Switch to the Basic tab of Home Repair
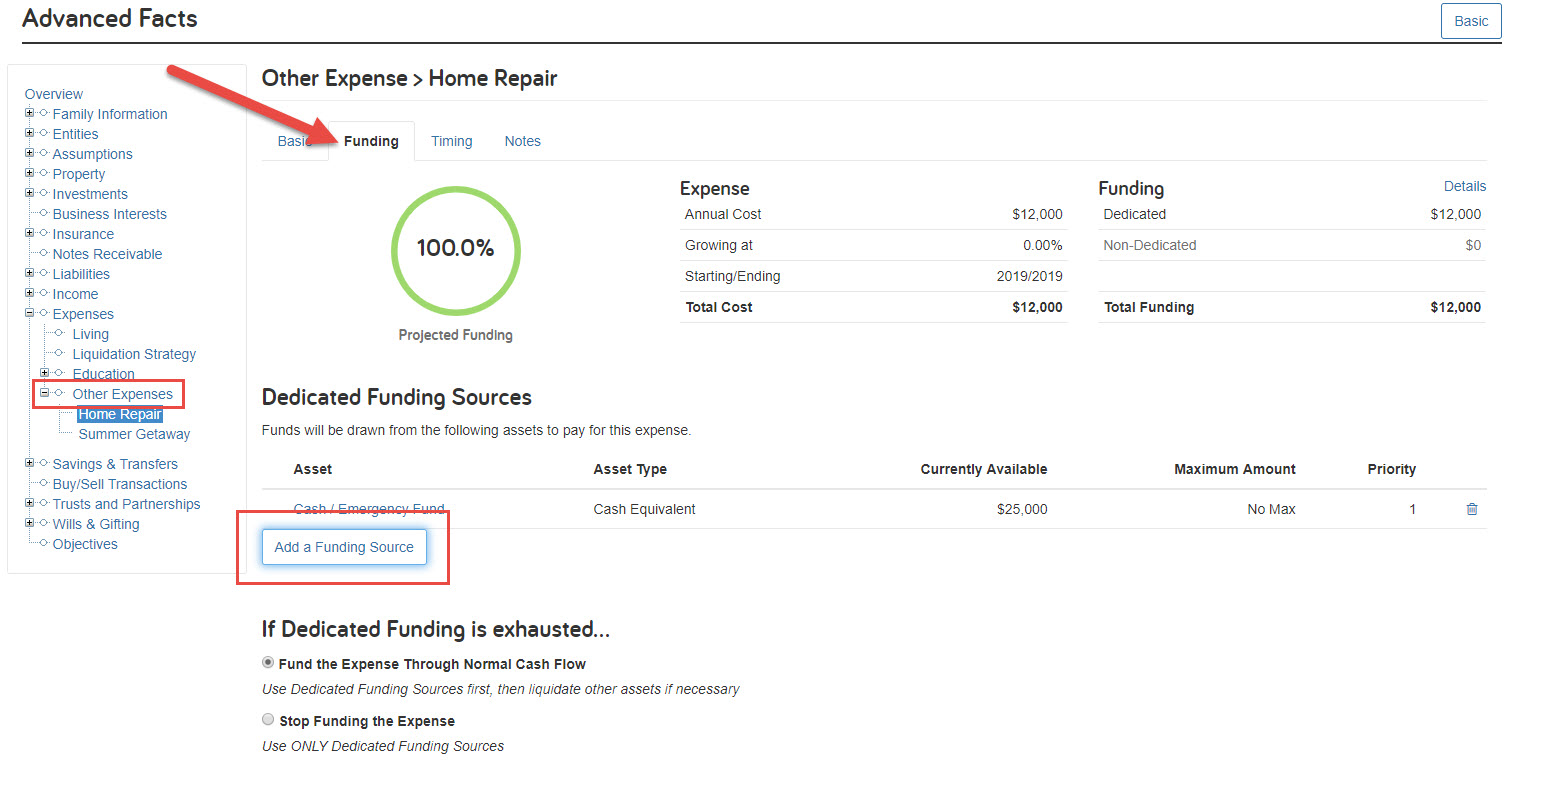Screen dimensions: 1553x787 point(295,141)
